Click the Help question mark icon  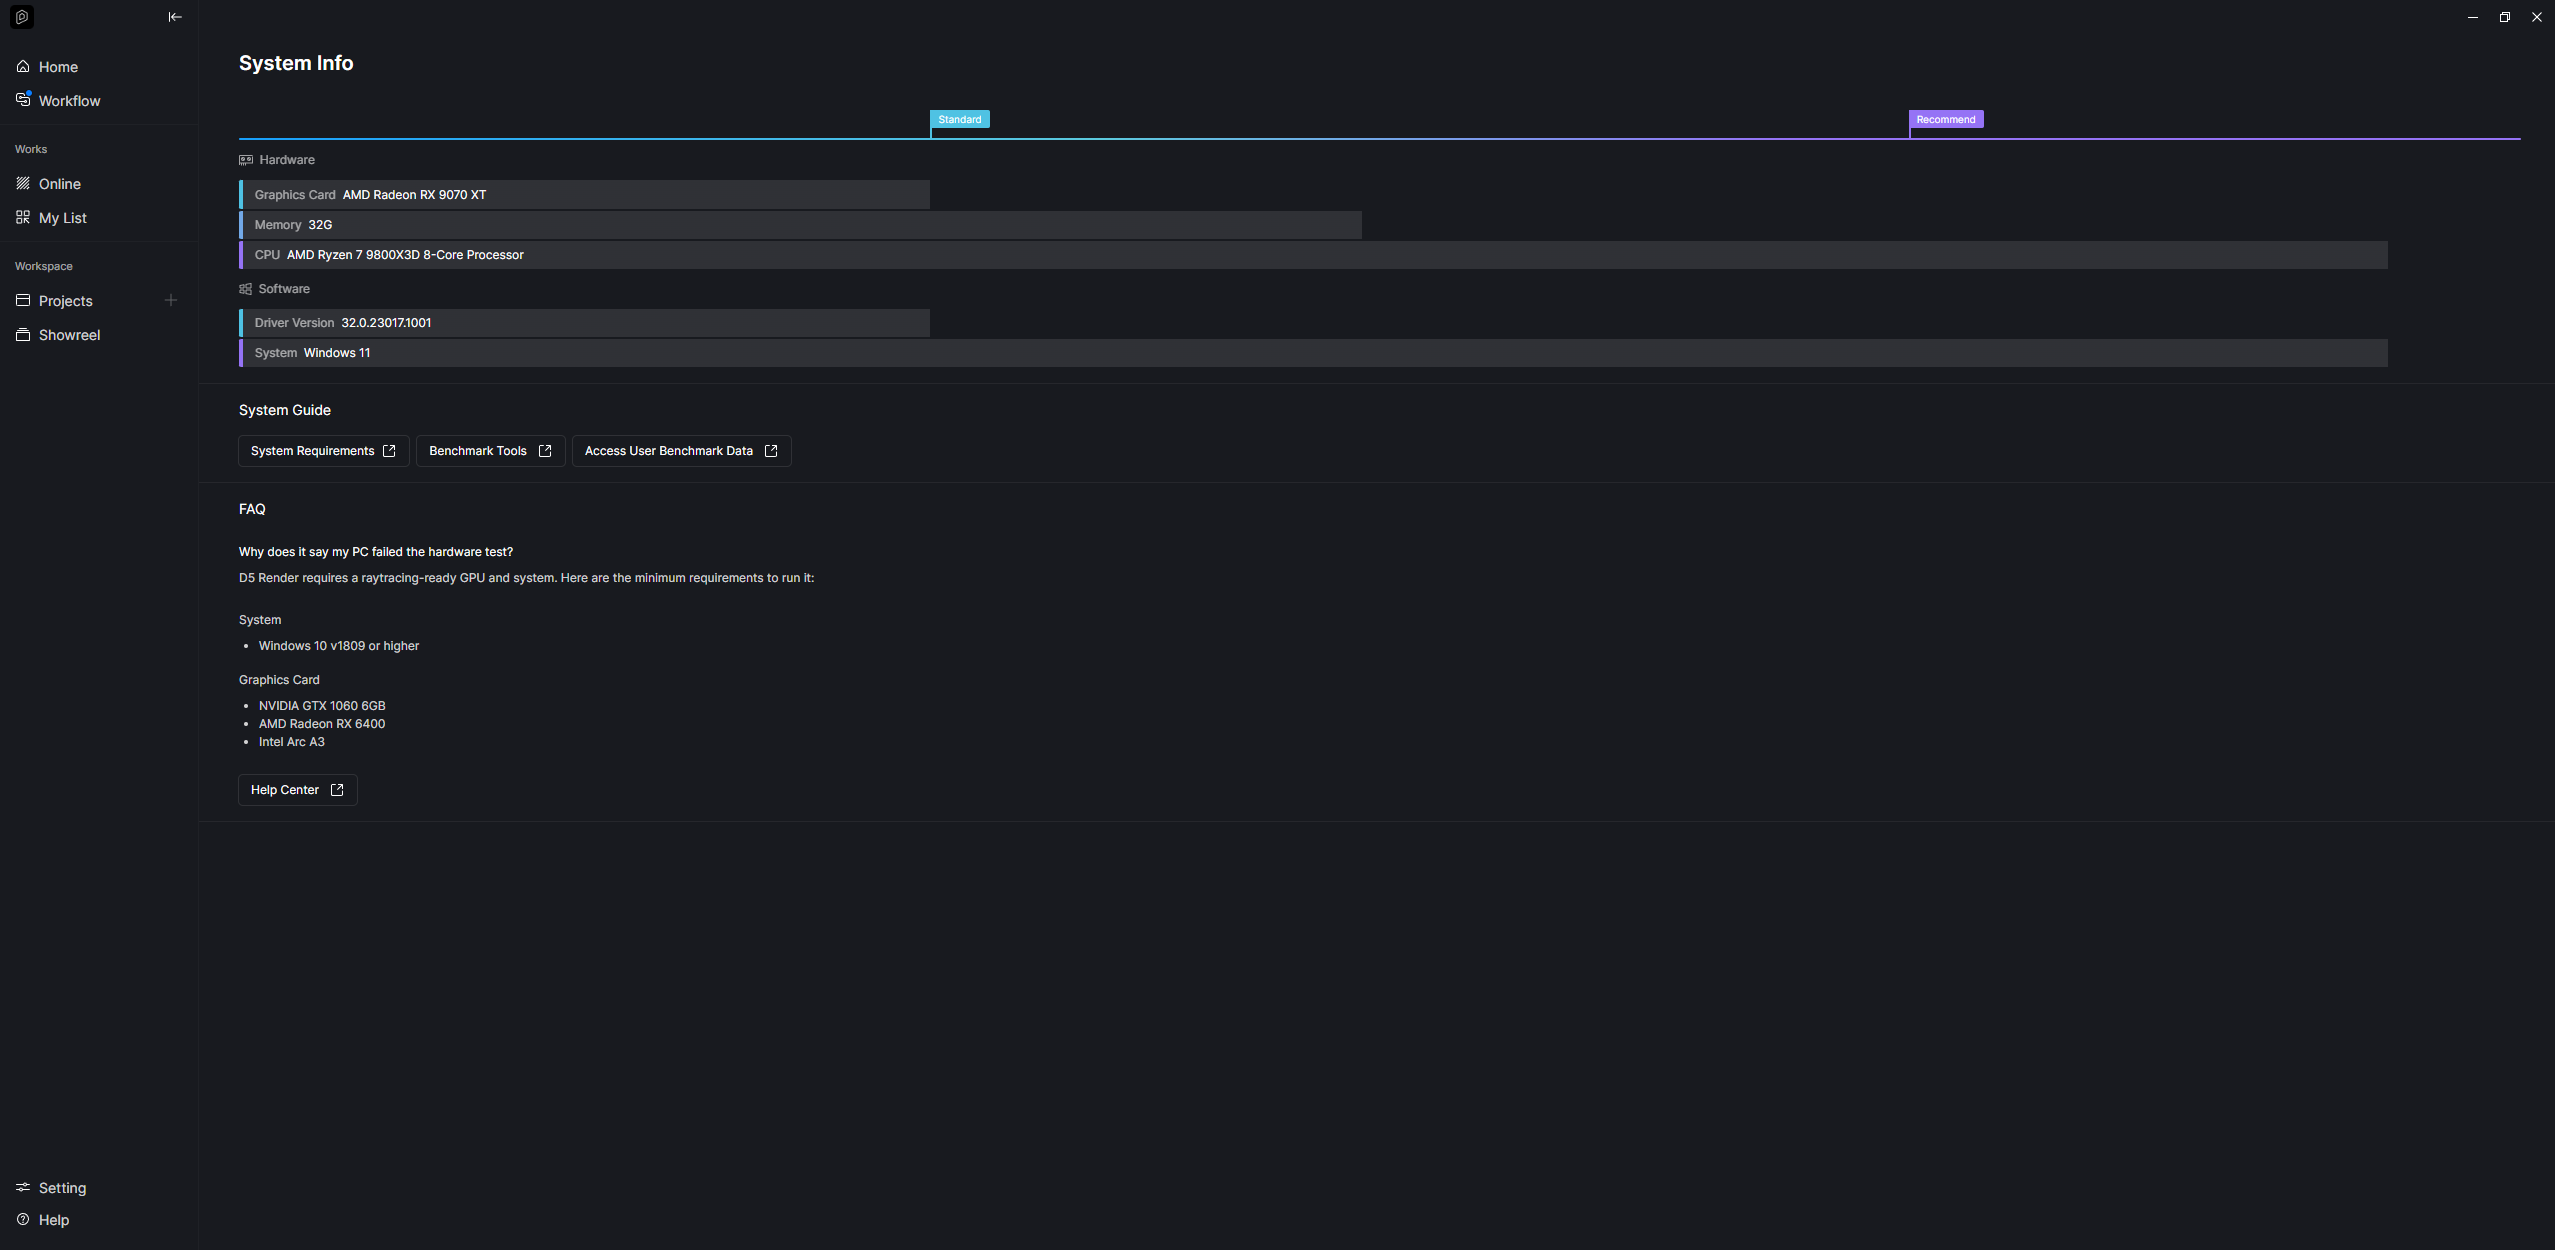23,1220
